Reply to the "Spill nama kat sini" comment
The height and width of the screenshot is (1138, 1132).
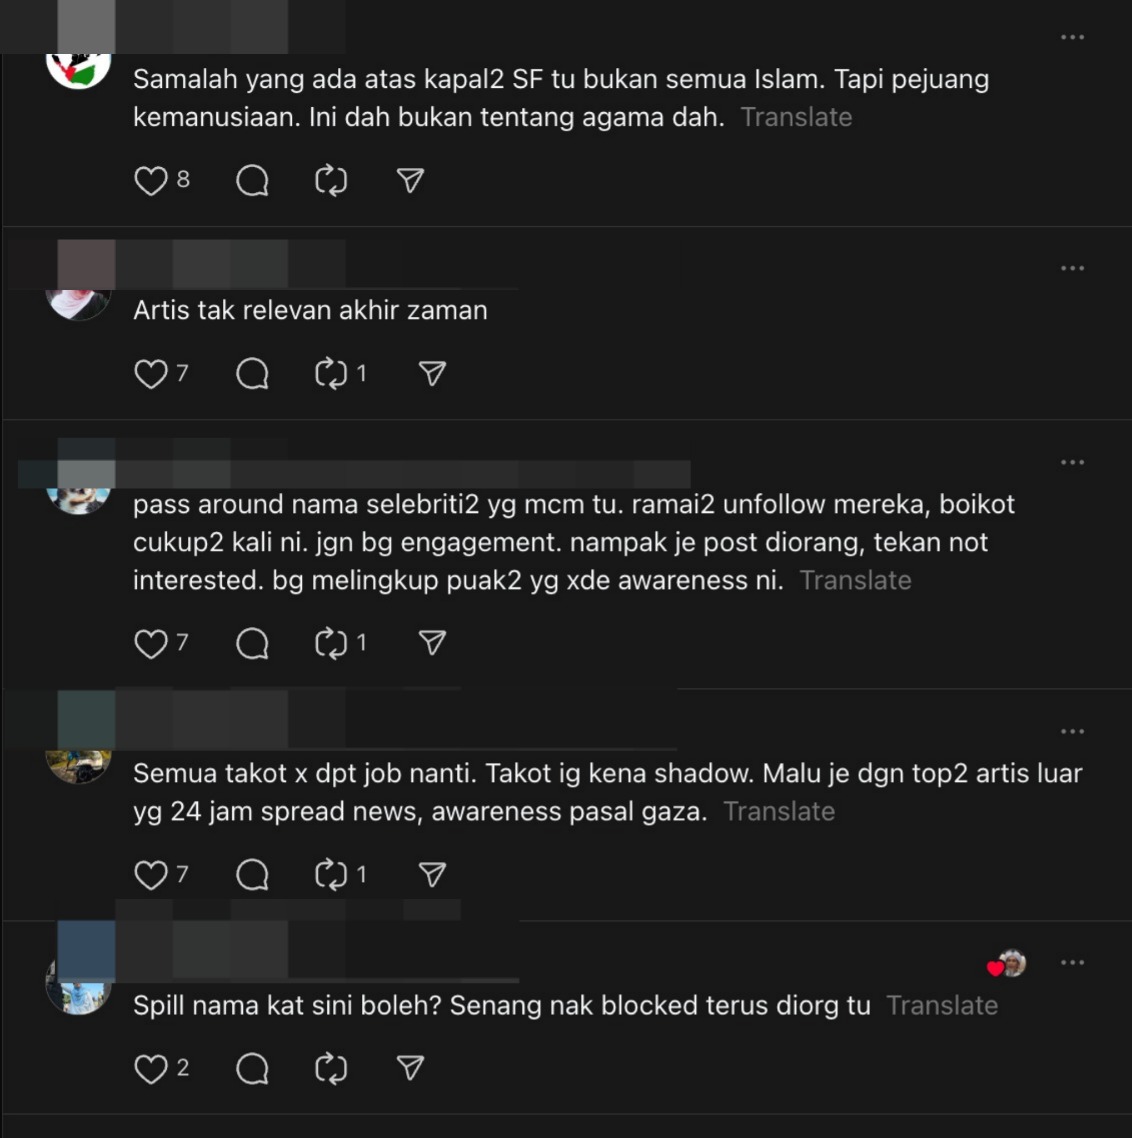[x=252, y=1069]
